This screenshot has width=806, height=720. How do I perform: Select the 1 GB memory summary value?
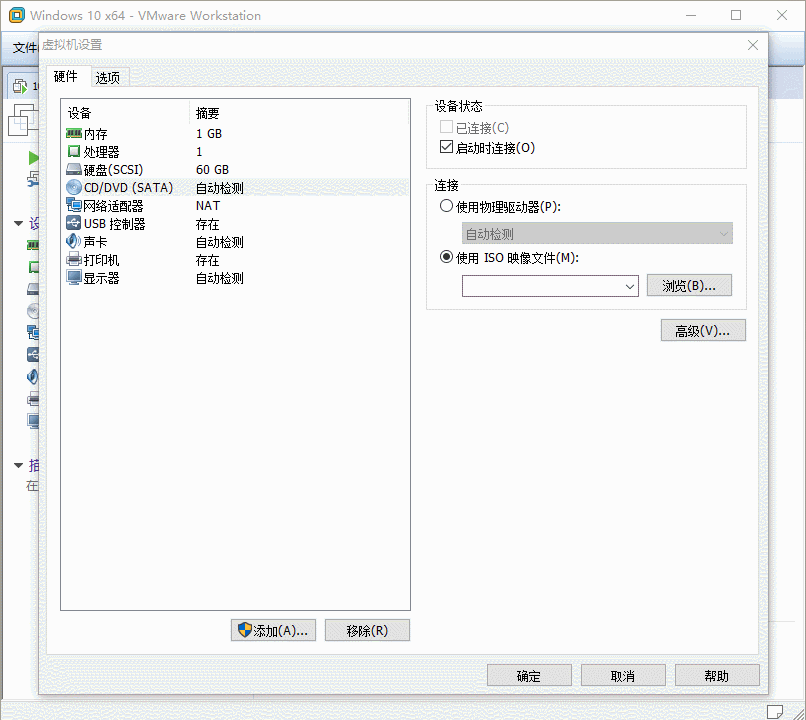tap(209, 134)
